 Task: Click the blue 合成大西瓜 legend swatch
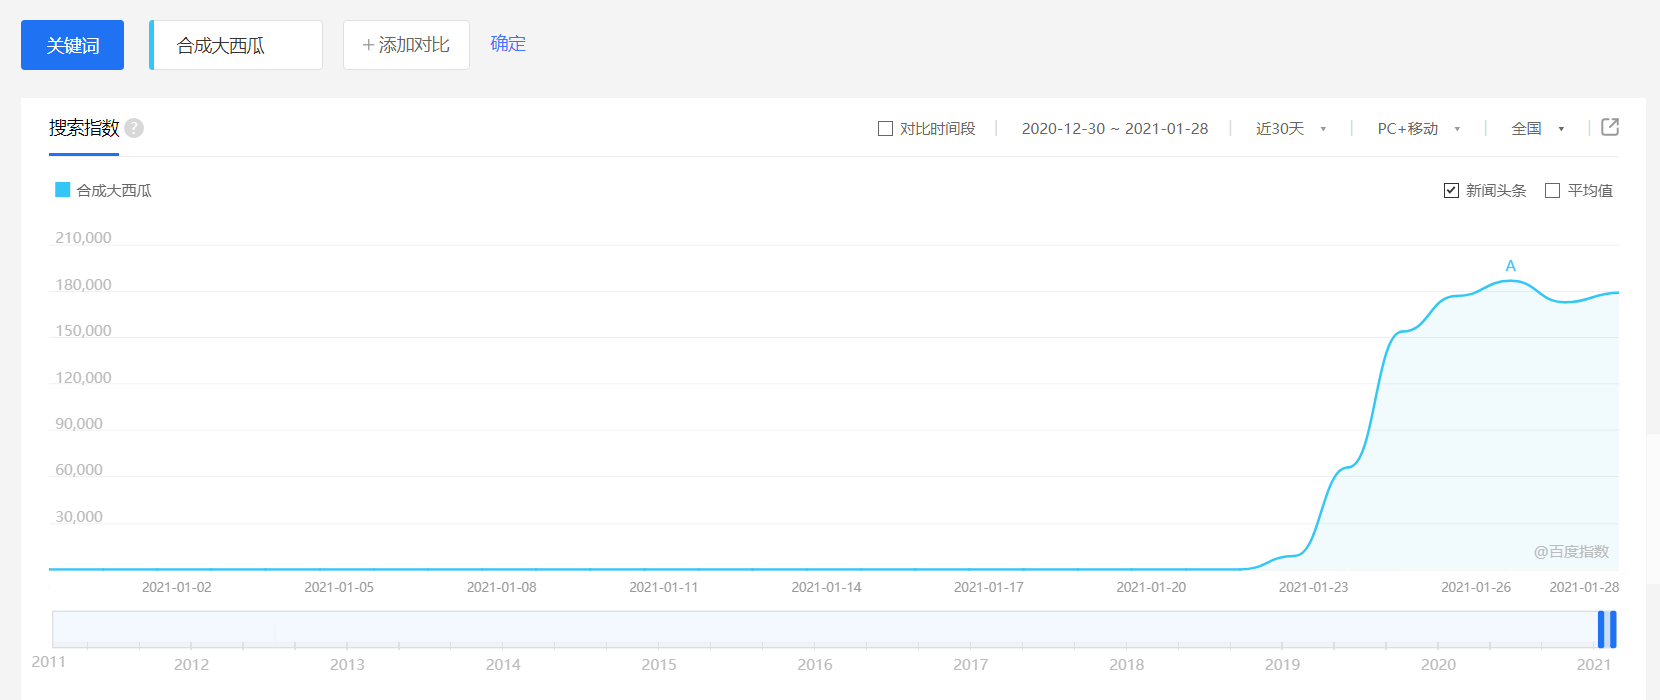(x=62, y=190)
